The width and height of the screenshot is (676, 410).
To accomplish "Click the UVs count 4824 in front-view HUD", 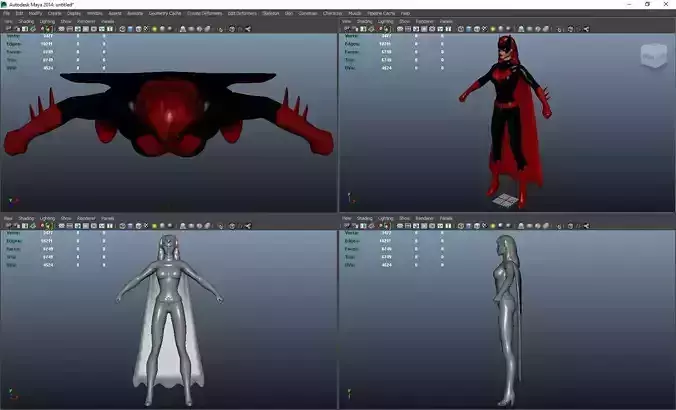I will pyautogui.click(x=48, y=265).
